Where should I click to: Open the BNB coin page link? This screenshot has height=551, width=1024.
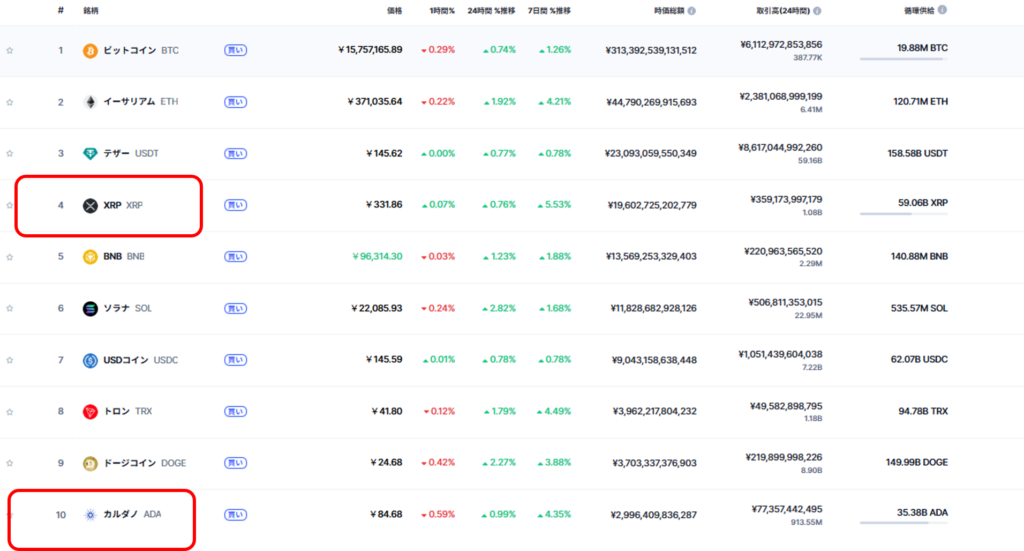[124, 257]
